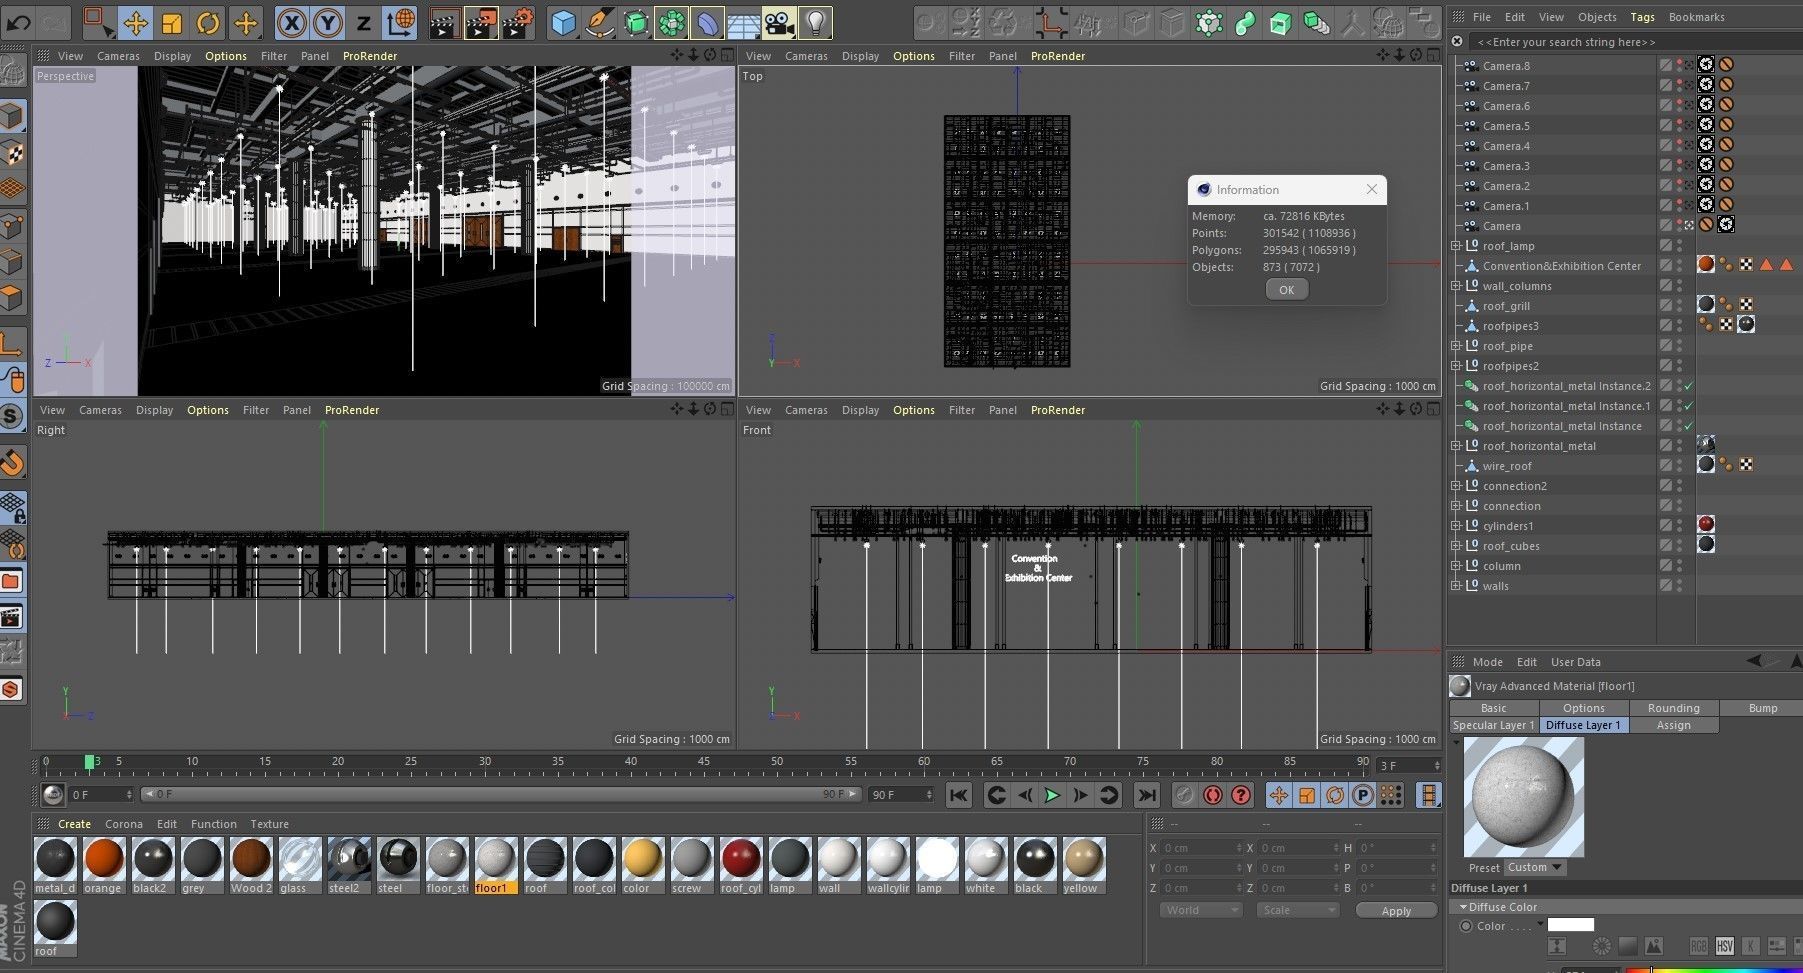Click the red axis corner icon in toolbar

coord(1050,22)
